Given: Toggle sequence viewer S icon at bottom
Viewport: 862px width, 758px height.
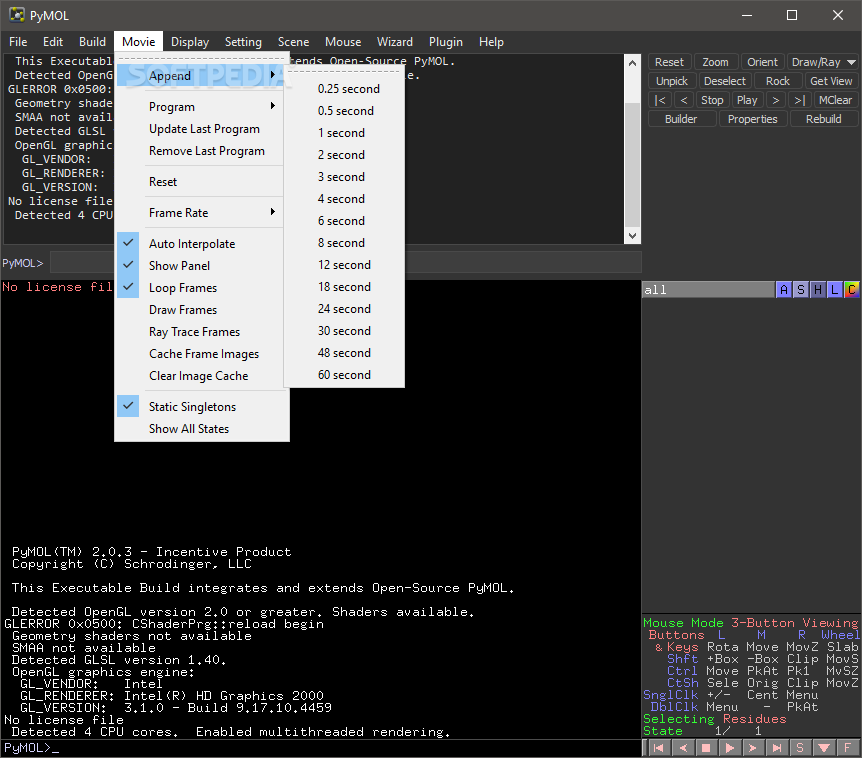Looking at the screenshot, I should [800, 748].
